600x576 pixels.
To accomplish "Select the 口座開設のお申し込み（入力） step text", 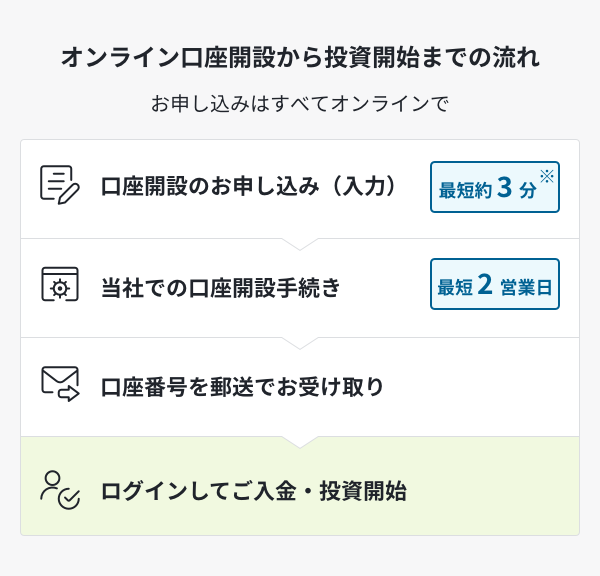I will click(x=249, y=186).
